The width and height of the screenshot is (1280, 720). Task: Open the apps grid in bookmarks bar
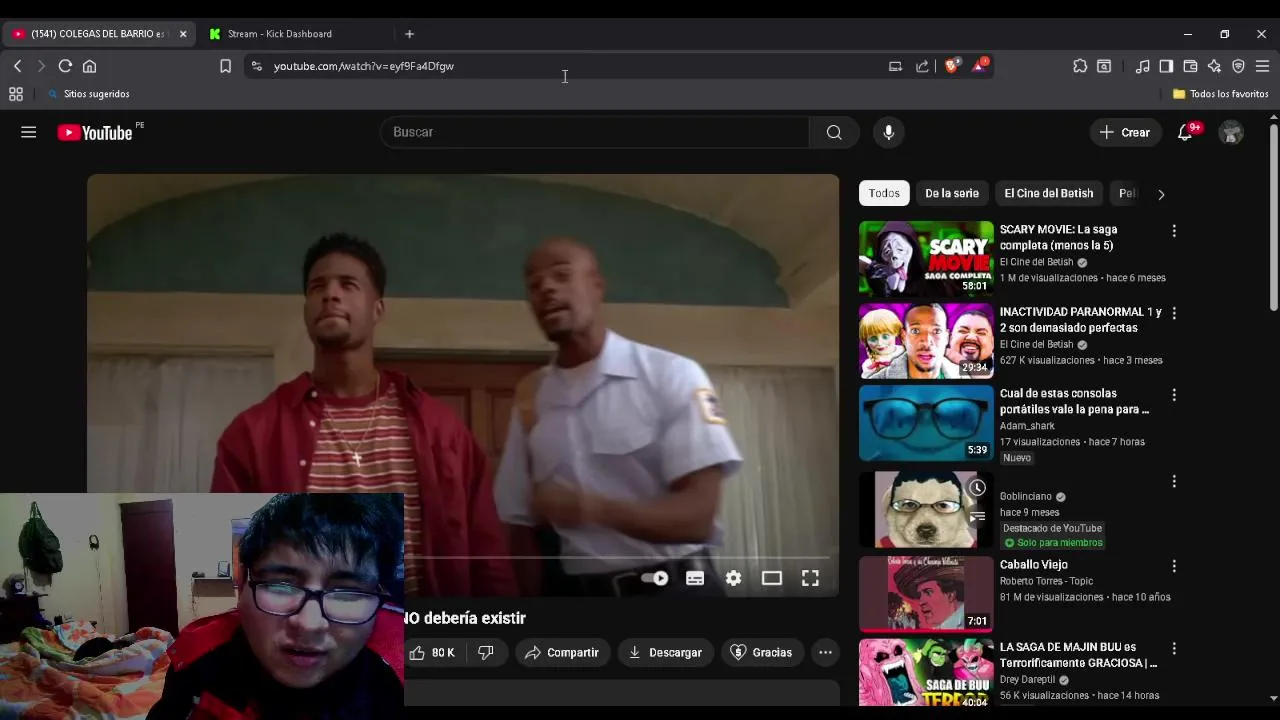(x=16, y=94)
